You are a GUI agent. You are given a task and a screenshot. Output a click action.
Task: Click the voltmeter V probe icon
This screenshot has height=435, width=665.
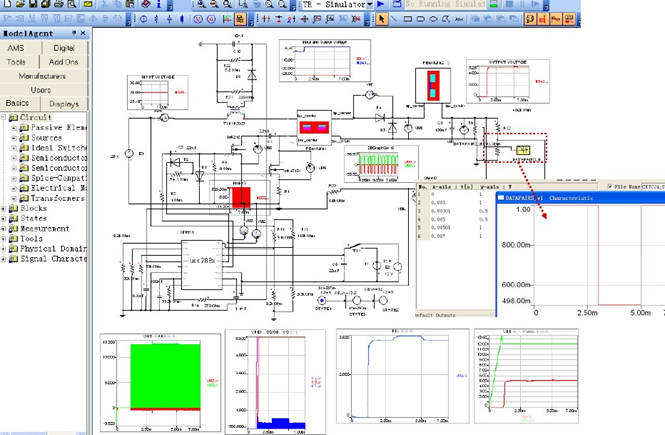[198, 19]
